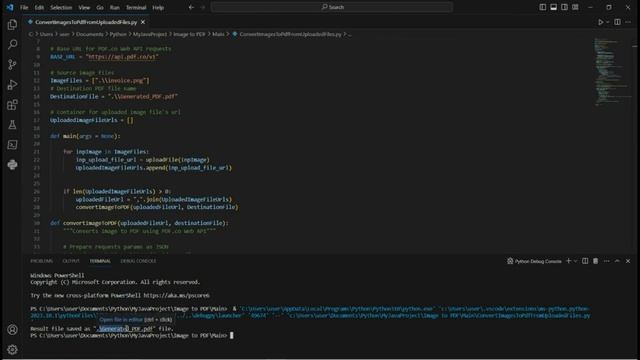The height and width of the screenshot is (360, 640).
Task: Select Image to PDF breadcrumb folder
Action: (x=189, y=34)
